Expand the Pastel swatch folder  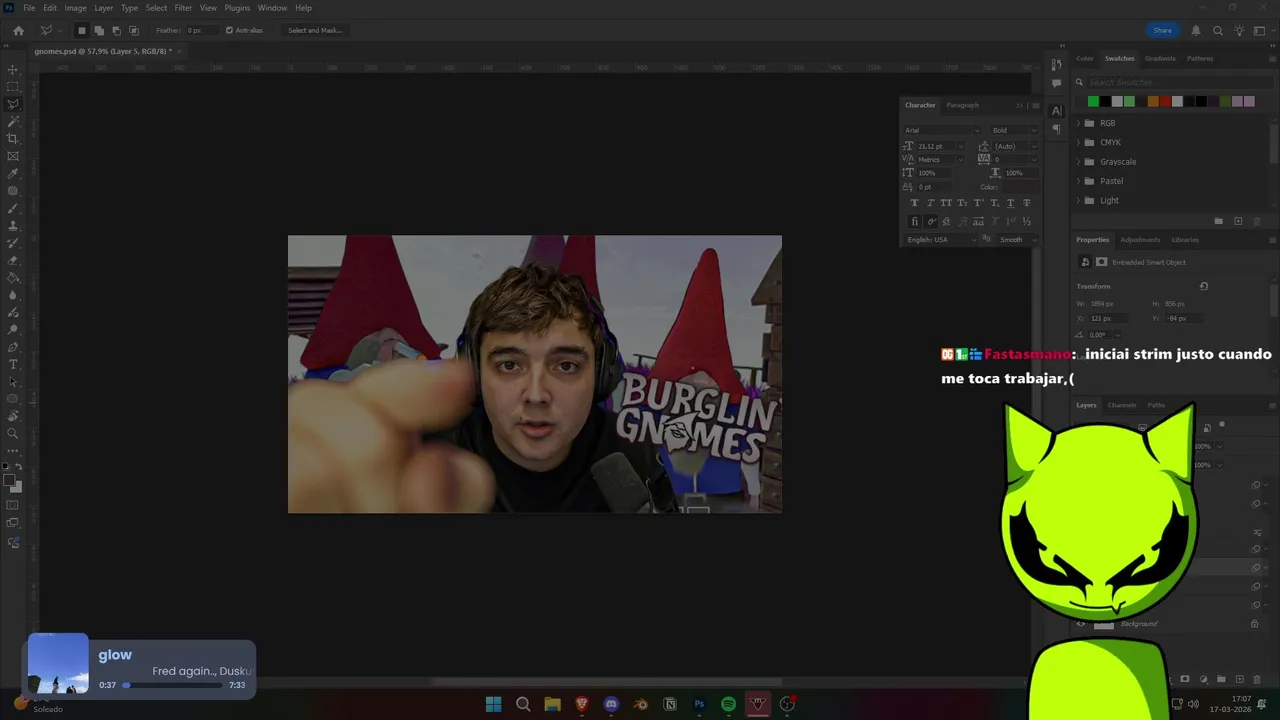click(x=1078, y=181)
